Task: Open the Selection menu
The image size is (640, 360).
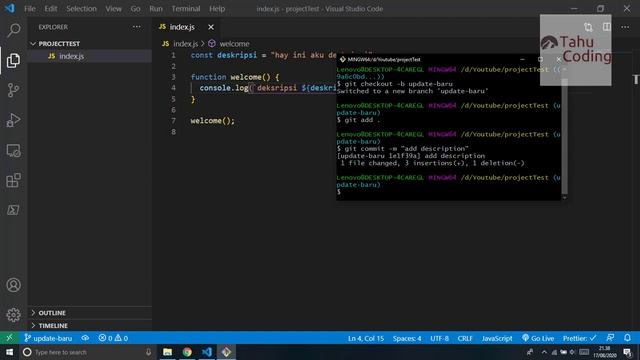Action: 81,9
